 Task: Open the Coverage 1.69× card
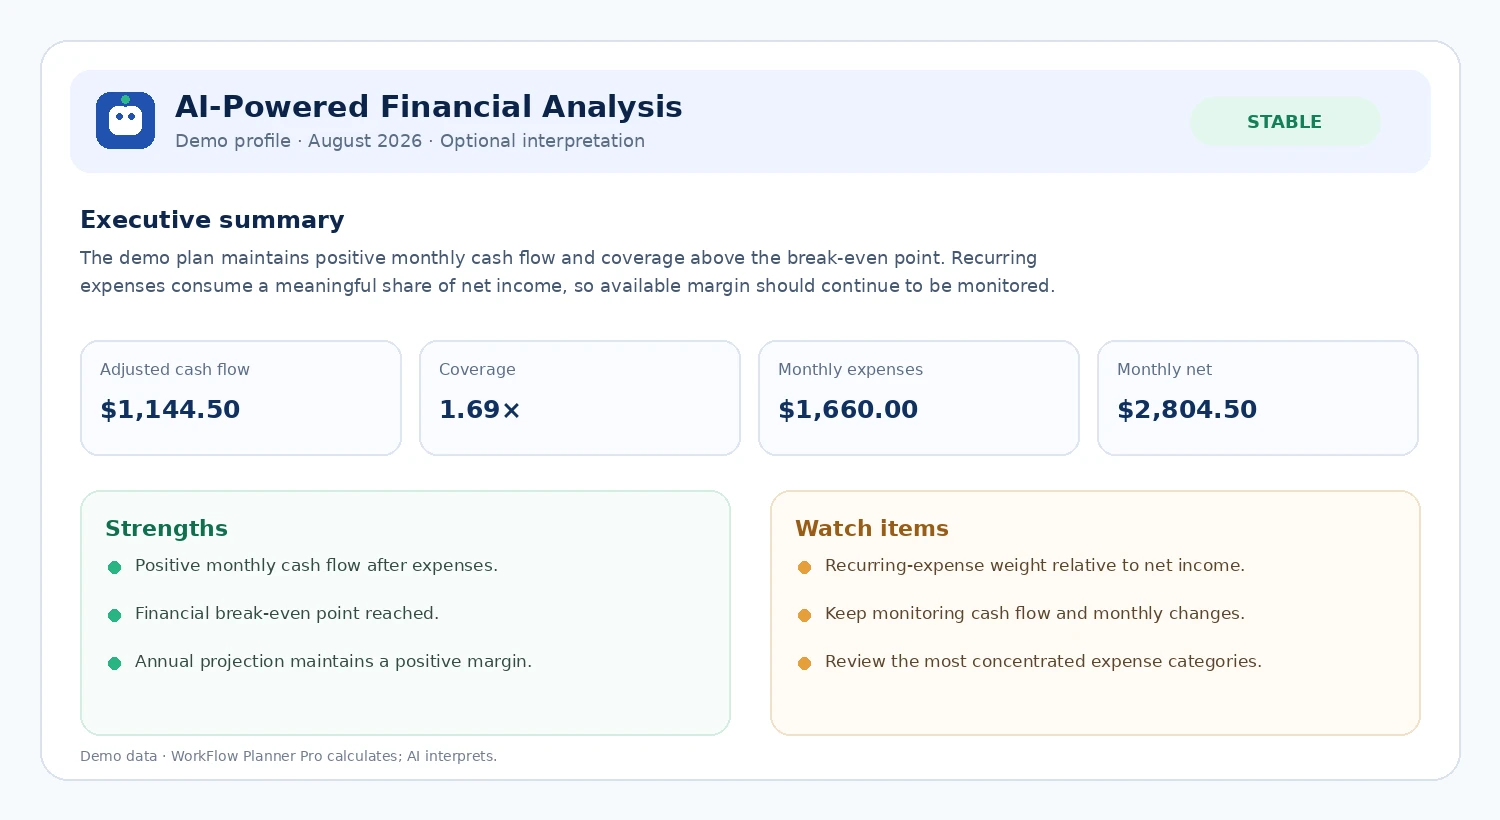click(580, 398)
